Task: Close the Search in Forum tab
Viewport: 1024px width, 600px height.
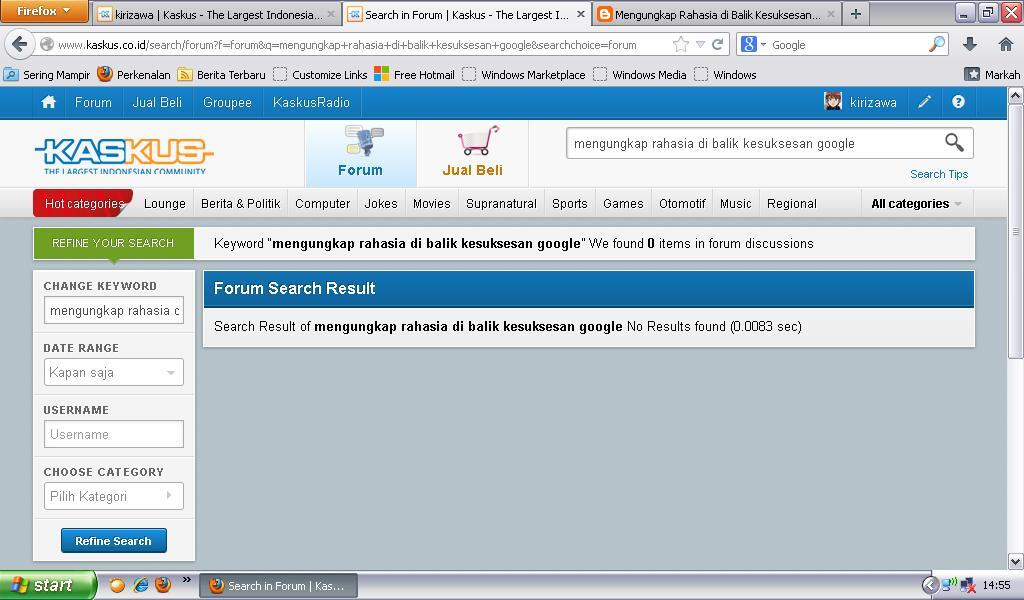Action: pos(581,14)
